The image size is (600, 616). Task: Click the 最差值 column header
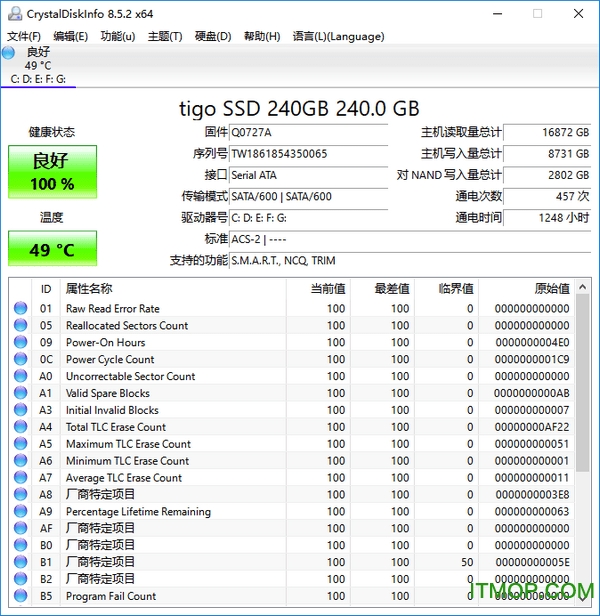click(x=382, y=289)
